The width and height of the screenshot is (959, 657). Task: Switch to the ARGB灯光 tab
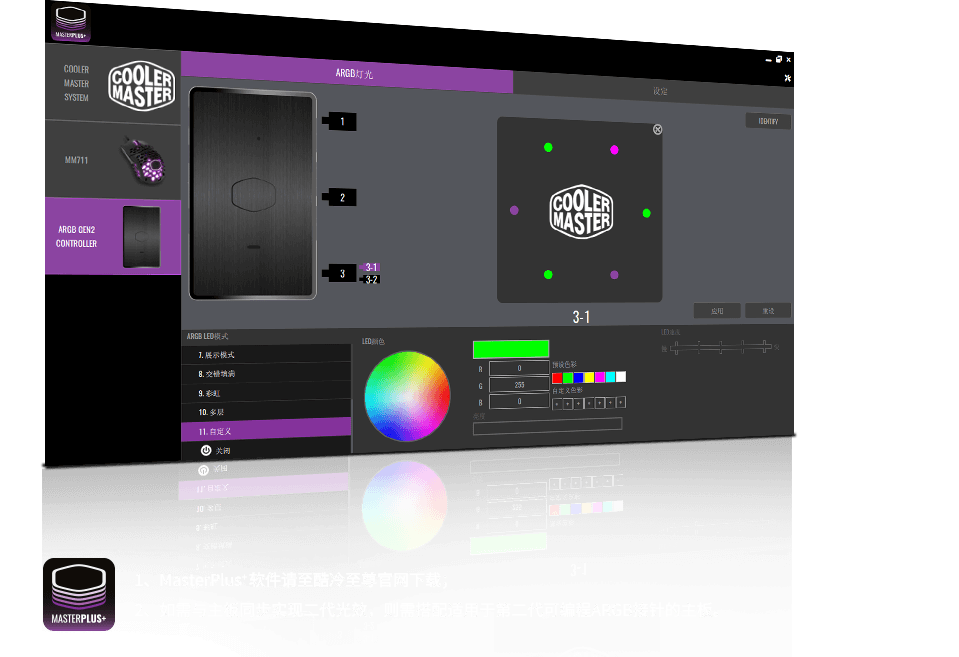(x=347, y=73)
